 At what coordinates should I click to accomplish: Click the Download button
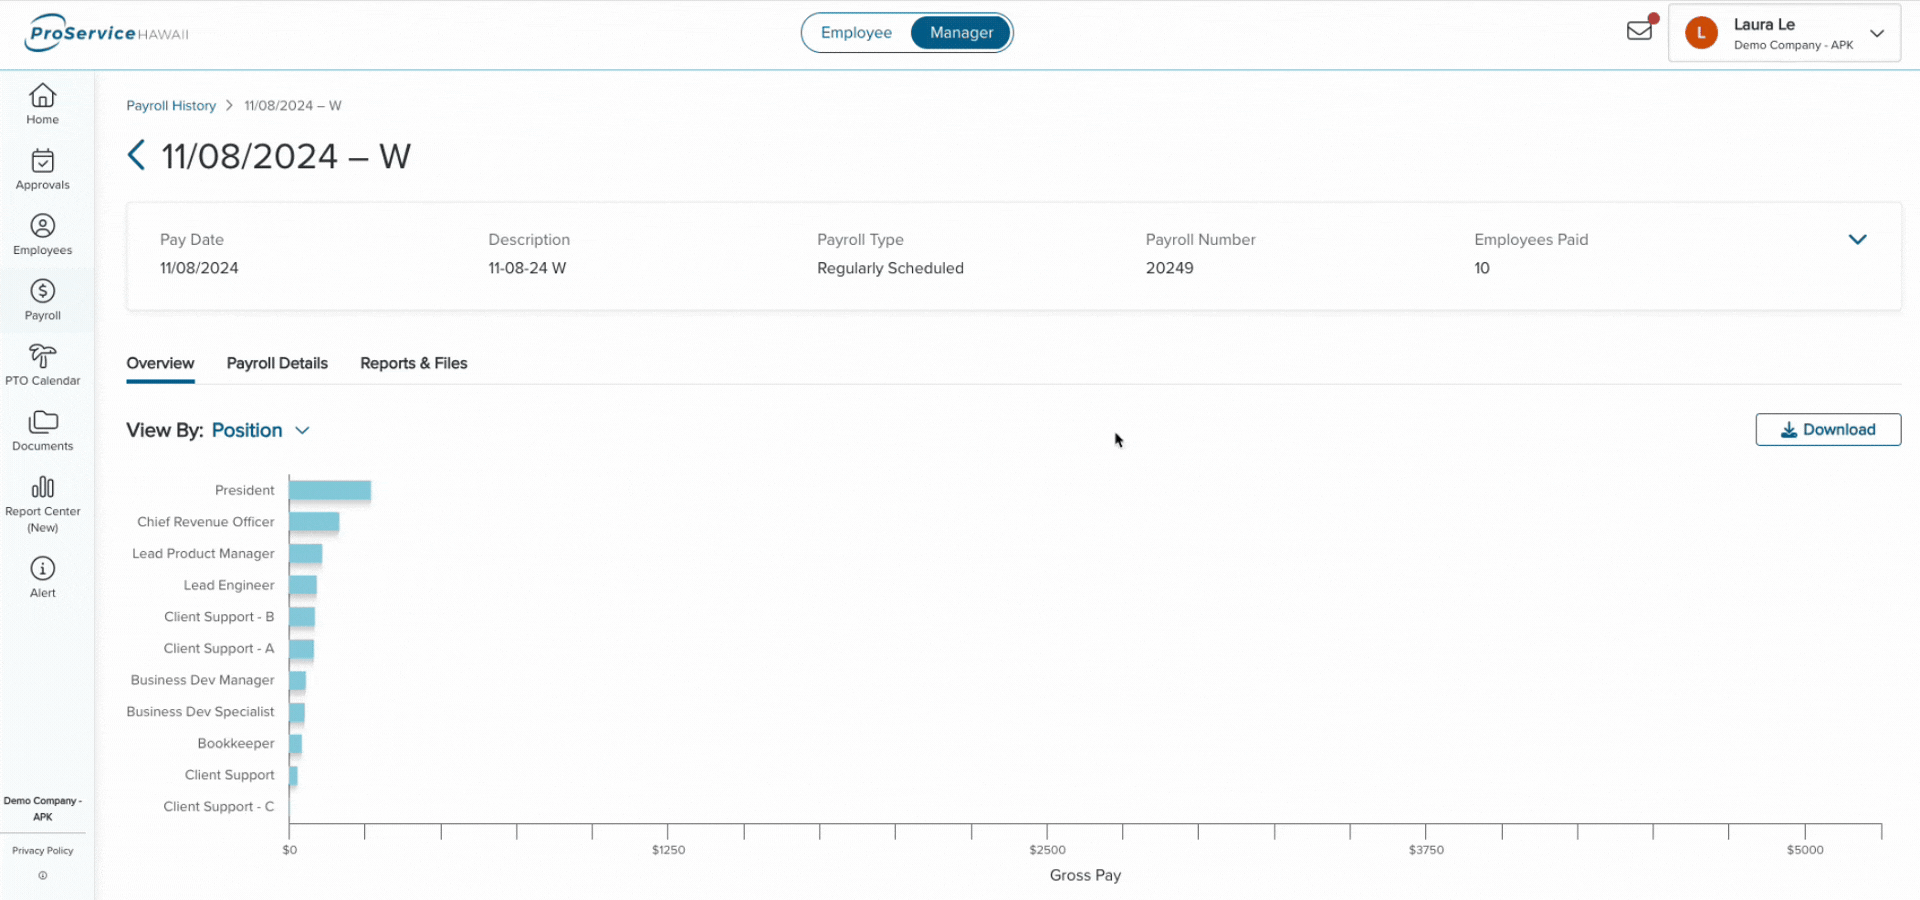click(1828, 430)
